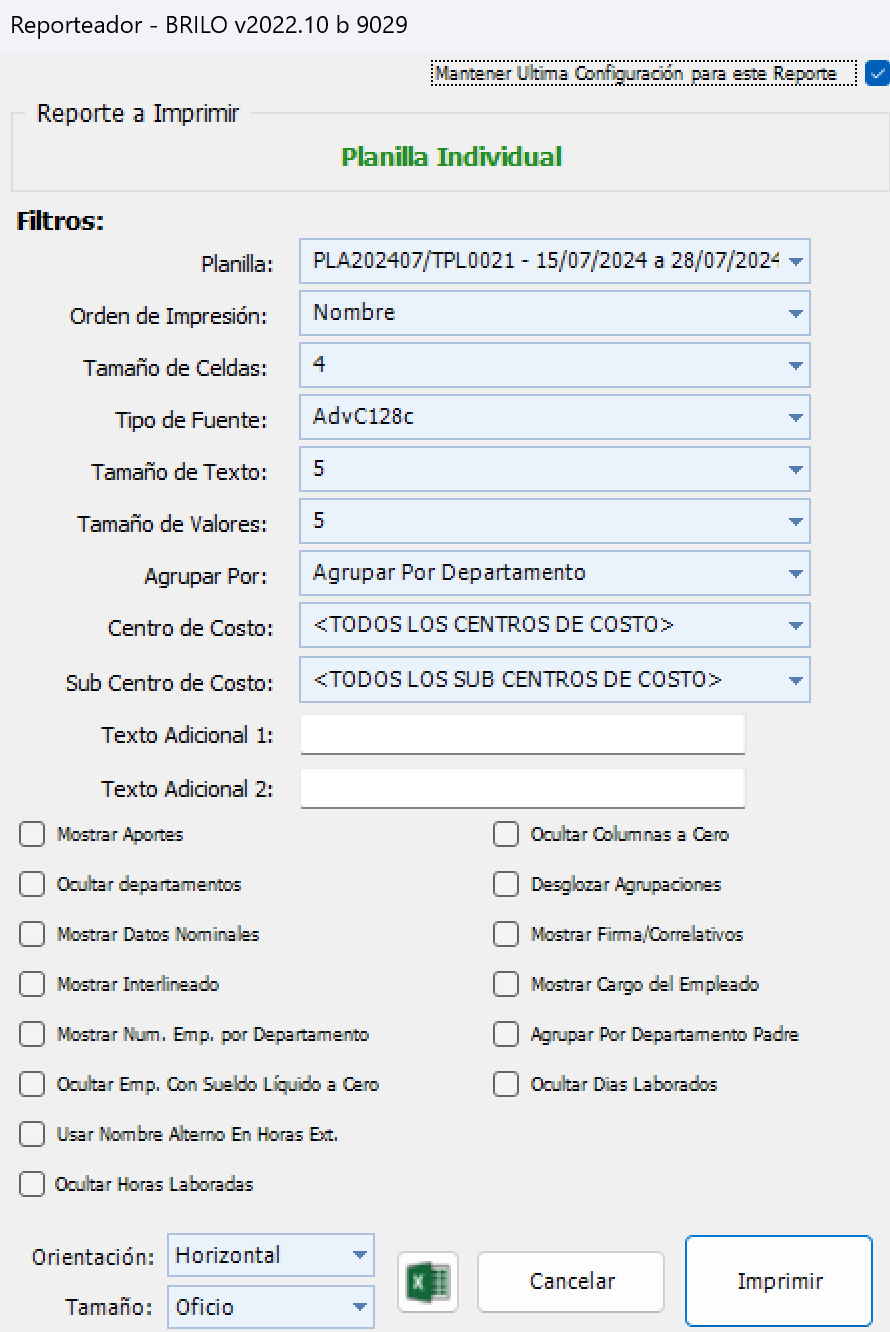Uncheck Mantener Última Configuración para este Reporte
Image resolution: width=890 pixels, height=1332 pixels.
tap(877, 73)
